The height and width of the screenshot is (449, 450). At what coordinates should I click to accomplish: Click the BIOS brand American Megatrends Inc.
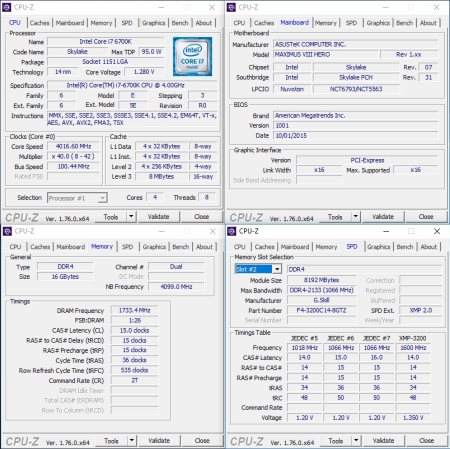pos(356,116)
